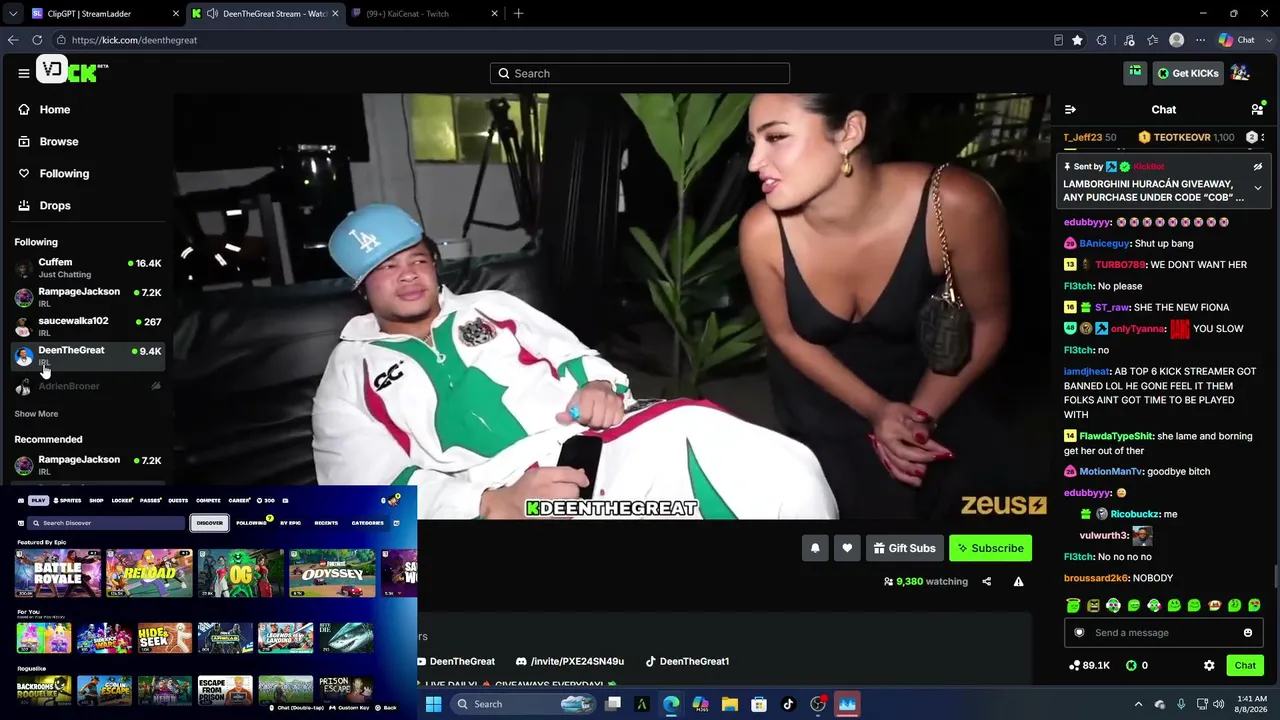Open emoji picker in message box
1280x720 pixels.
[x=1247, y=632]
